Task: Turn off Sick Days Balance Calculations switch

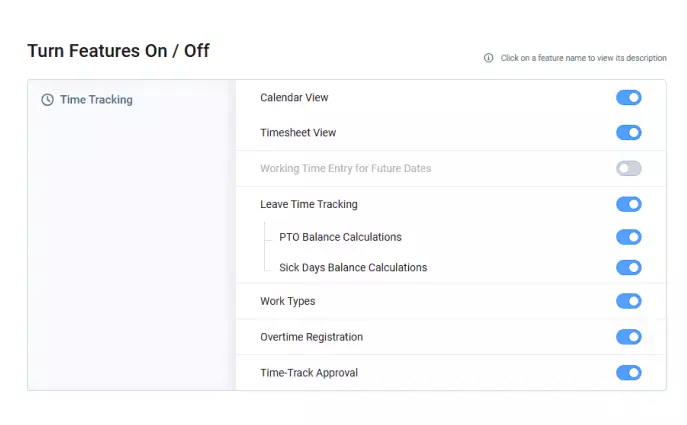Action: pos(628,268)
